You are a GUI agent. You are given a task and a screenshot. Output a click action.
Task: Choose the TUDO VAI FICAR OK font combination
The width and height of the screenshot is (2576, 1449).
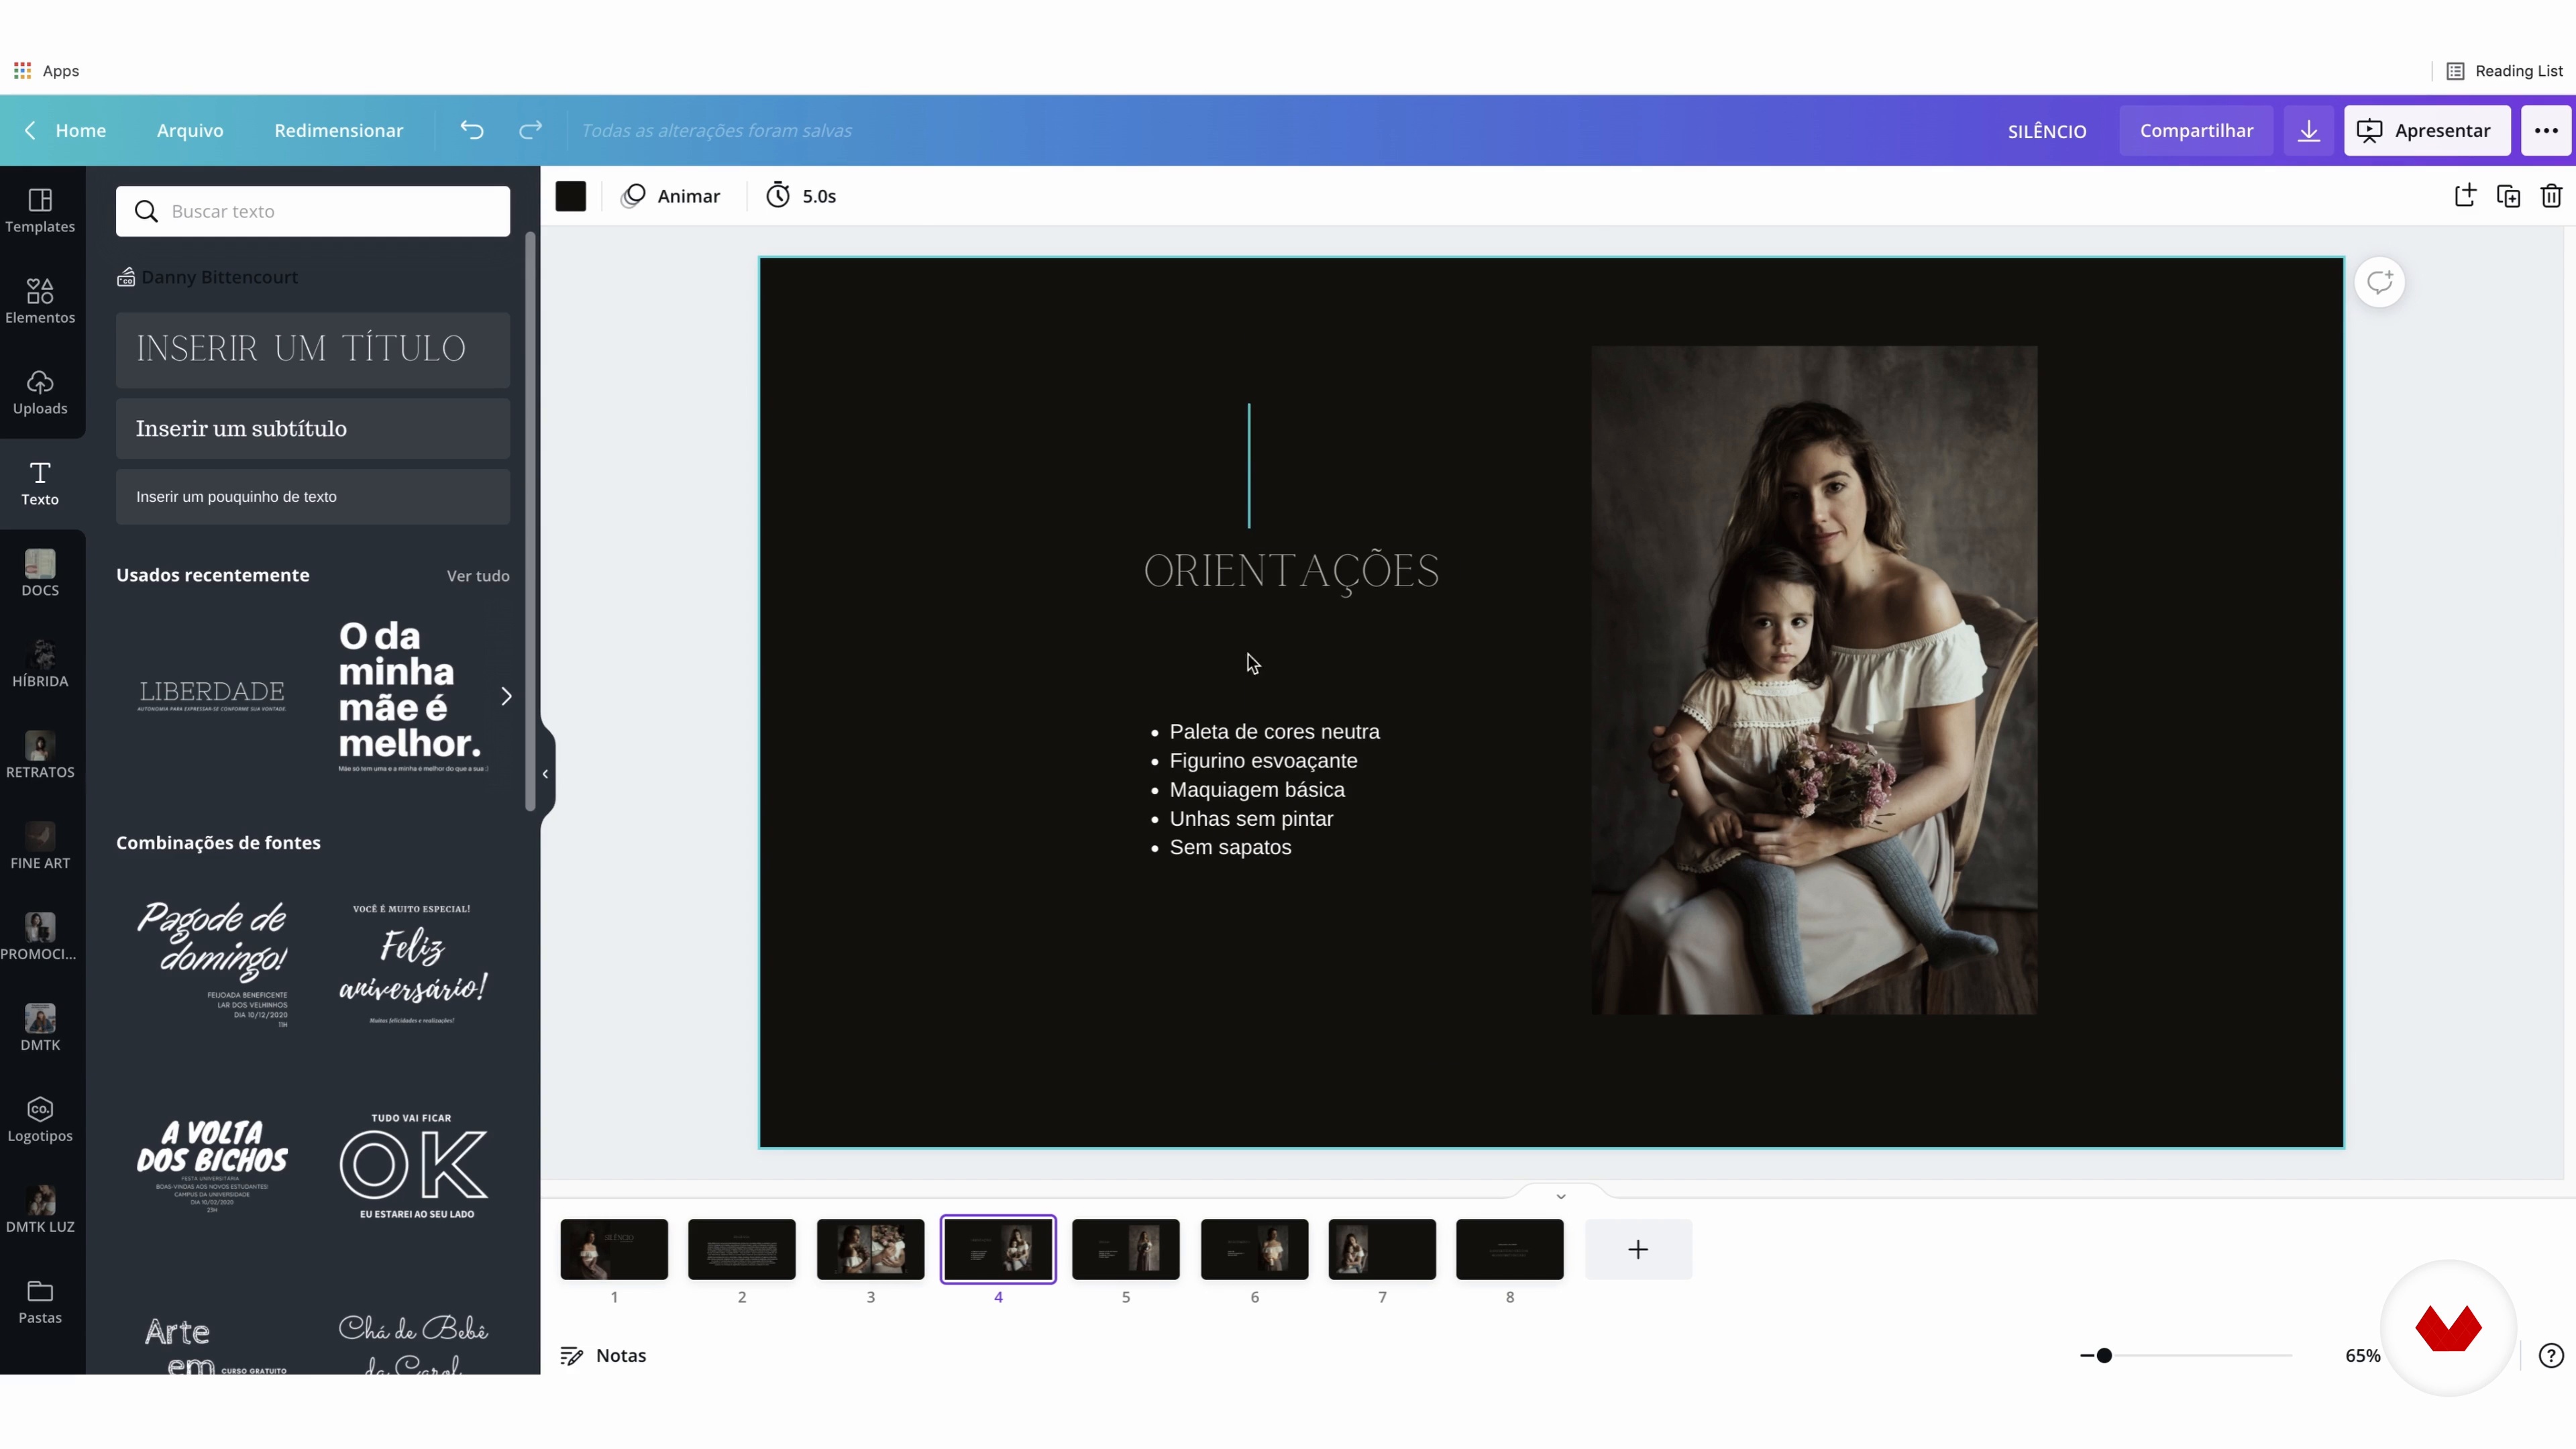click(412, 1165)
